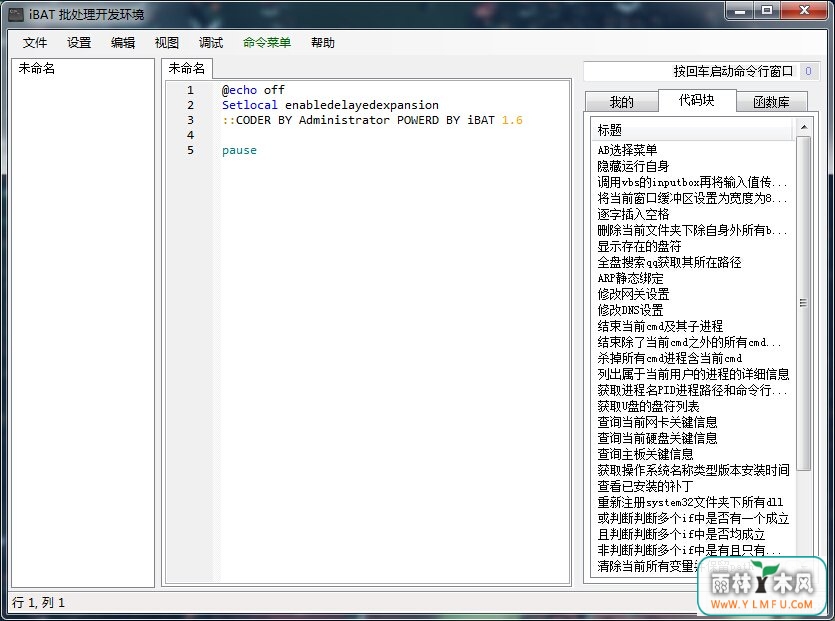
Task: Close the iBAT window
Action: pyautogui.click(x=805, y=10)
